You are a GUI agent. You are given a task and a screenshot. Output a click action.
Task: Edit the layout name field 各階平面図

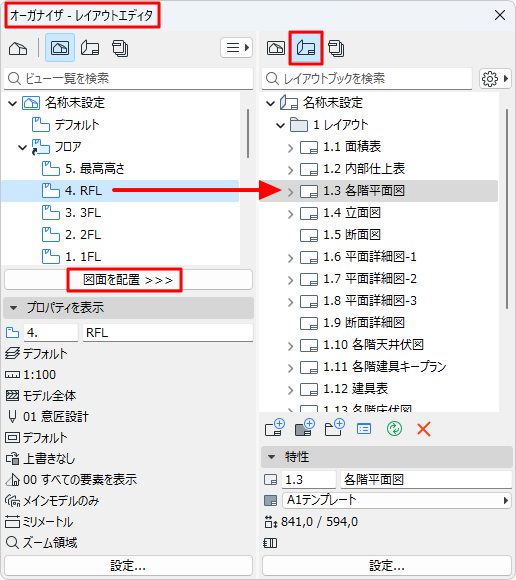[x=426, y=480]
